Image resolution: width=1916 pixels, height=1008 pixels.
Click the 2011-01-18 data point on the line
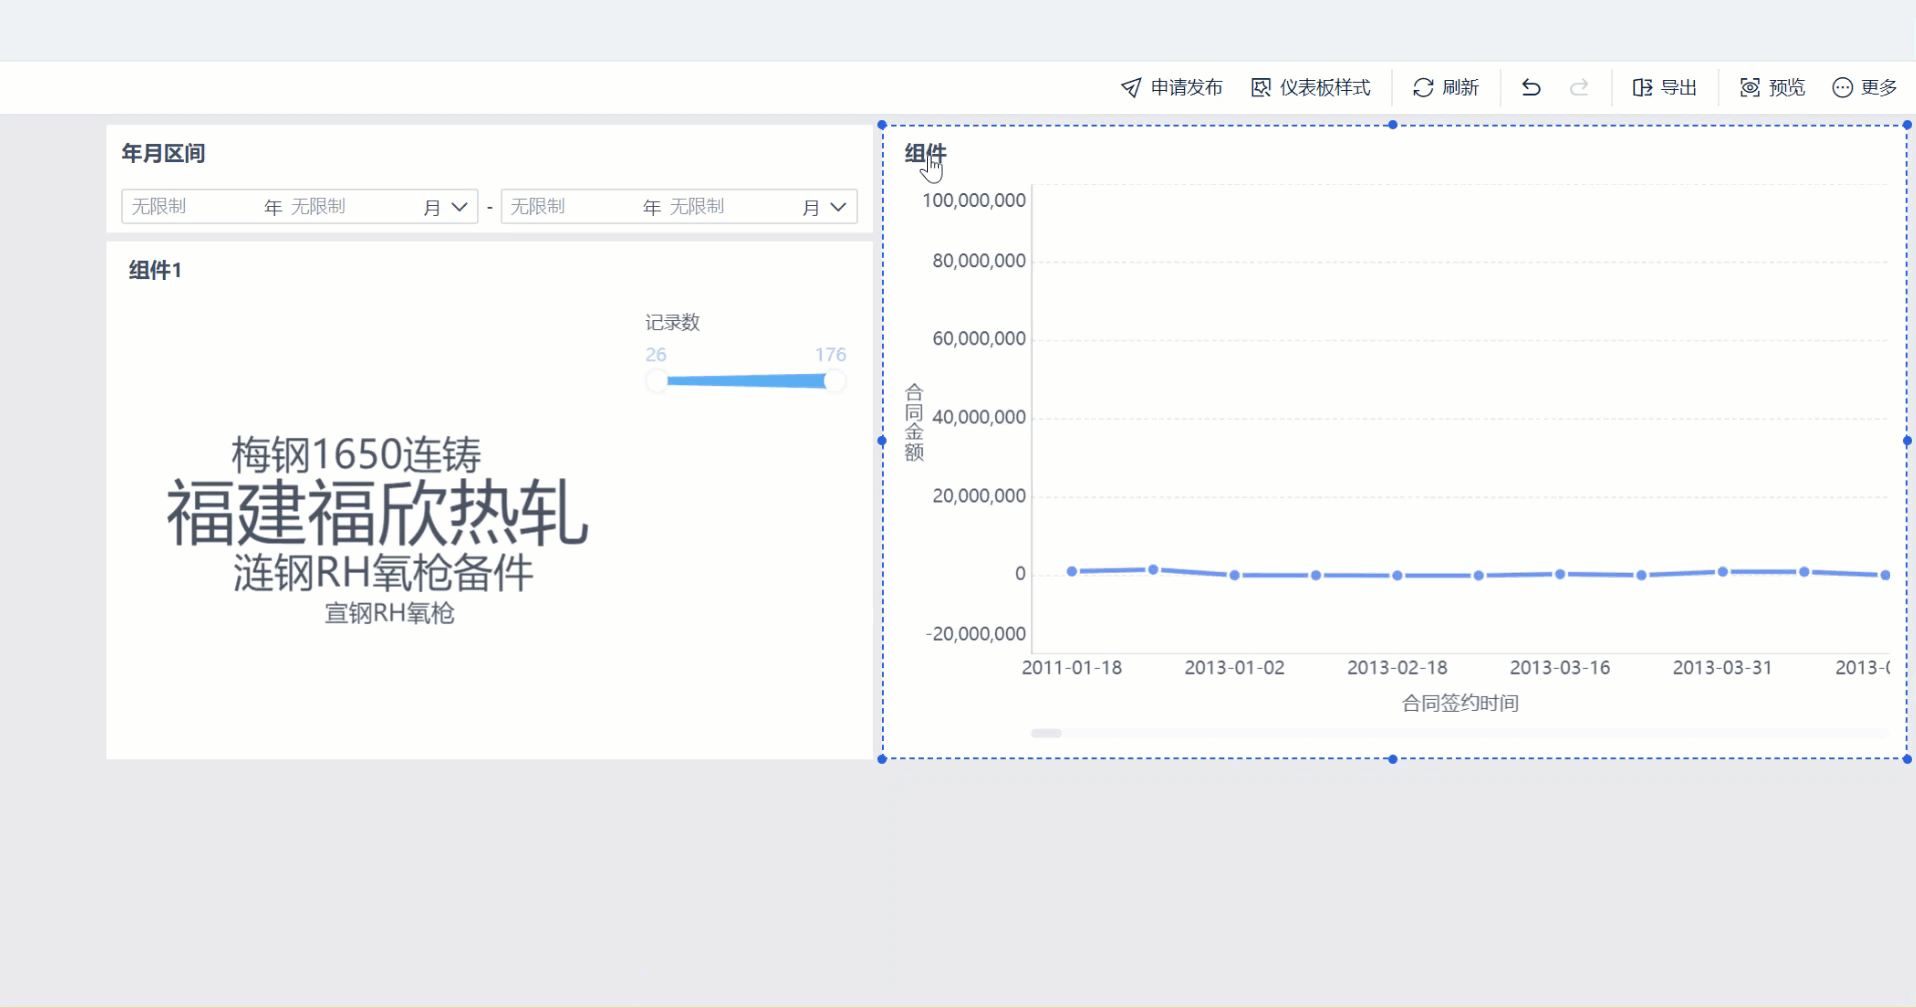pyautogui.click(x=1072, y=571)
